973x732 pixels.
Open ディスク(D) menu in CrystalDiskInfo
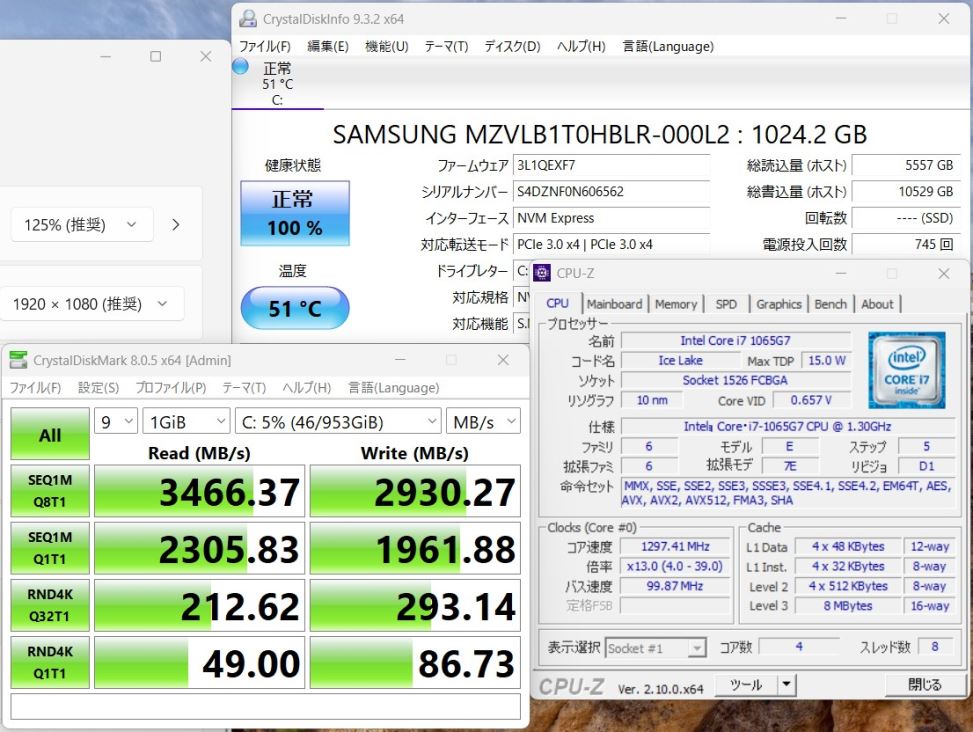513,47
